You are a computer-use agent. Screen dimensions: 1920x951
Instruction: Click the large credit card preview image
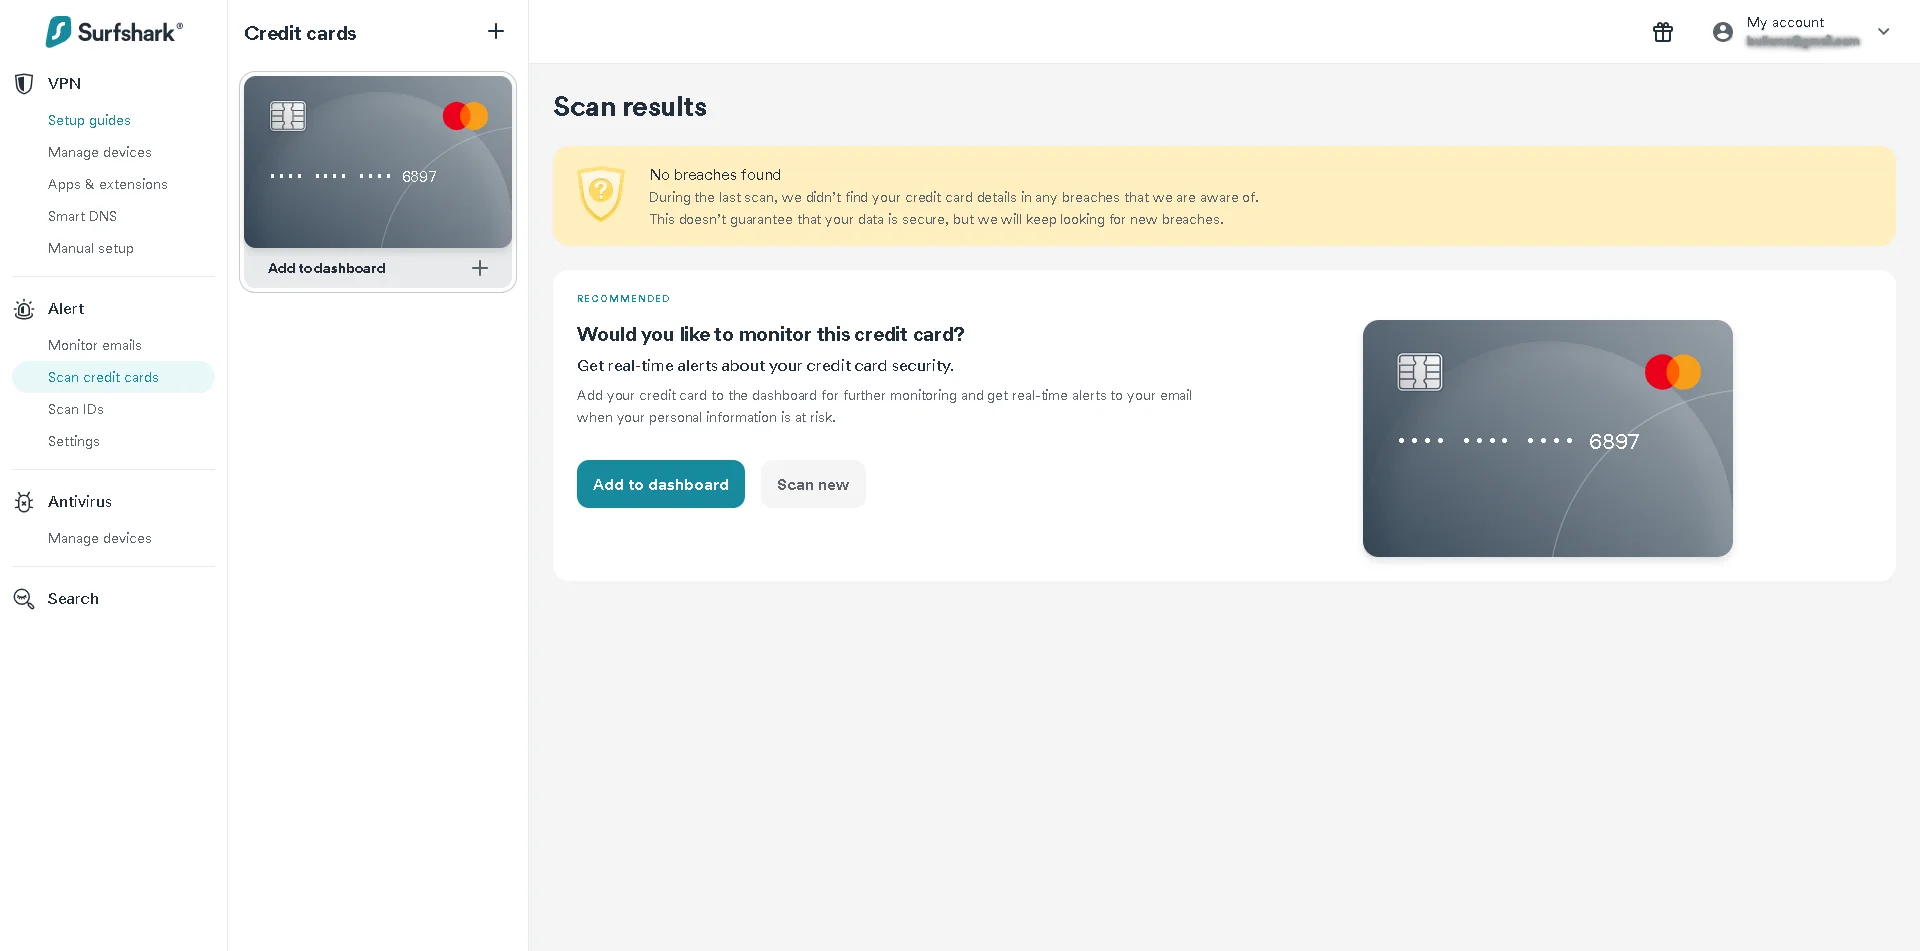pyautogui.click(x=1547, y=438)
